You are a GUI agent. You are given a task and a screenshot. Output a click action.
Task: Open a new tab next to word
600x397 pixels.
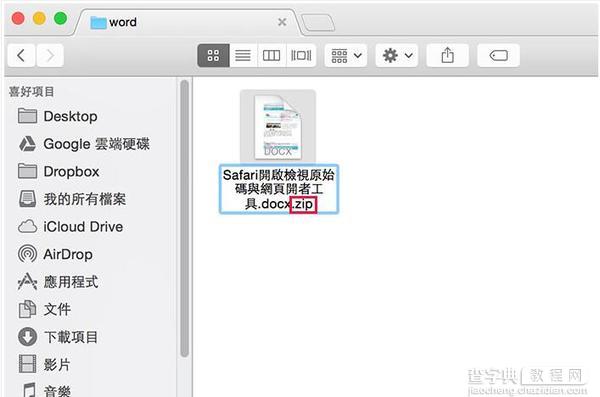[318, 23]
